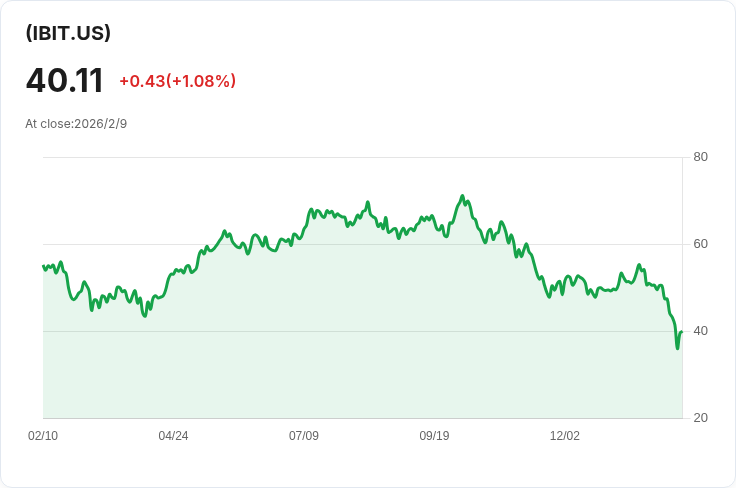Pick the 09/19 x-axis date label

(434, 436)
